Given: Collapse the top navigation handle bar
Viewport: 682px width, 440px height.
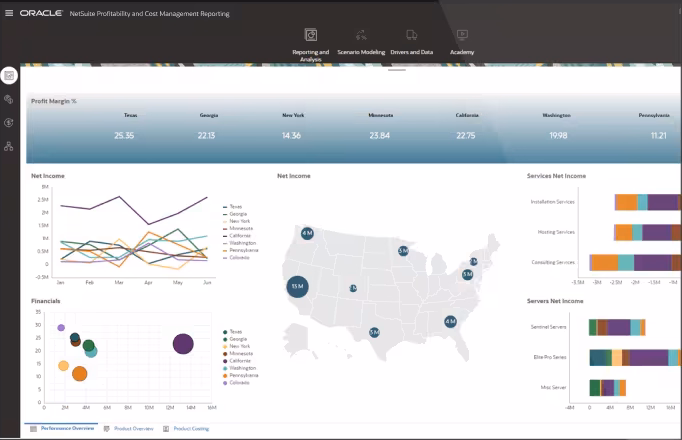Looking at the screenshot, I should coord(396,69).
